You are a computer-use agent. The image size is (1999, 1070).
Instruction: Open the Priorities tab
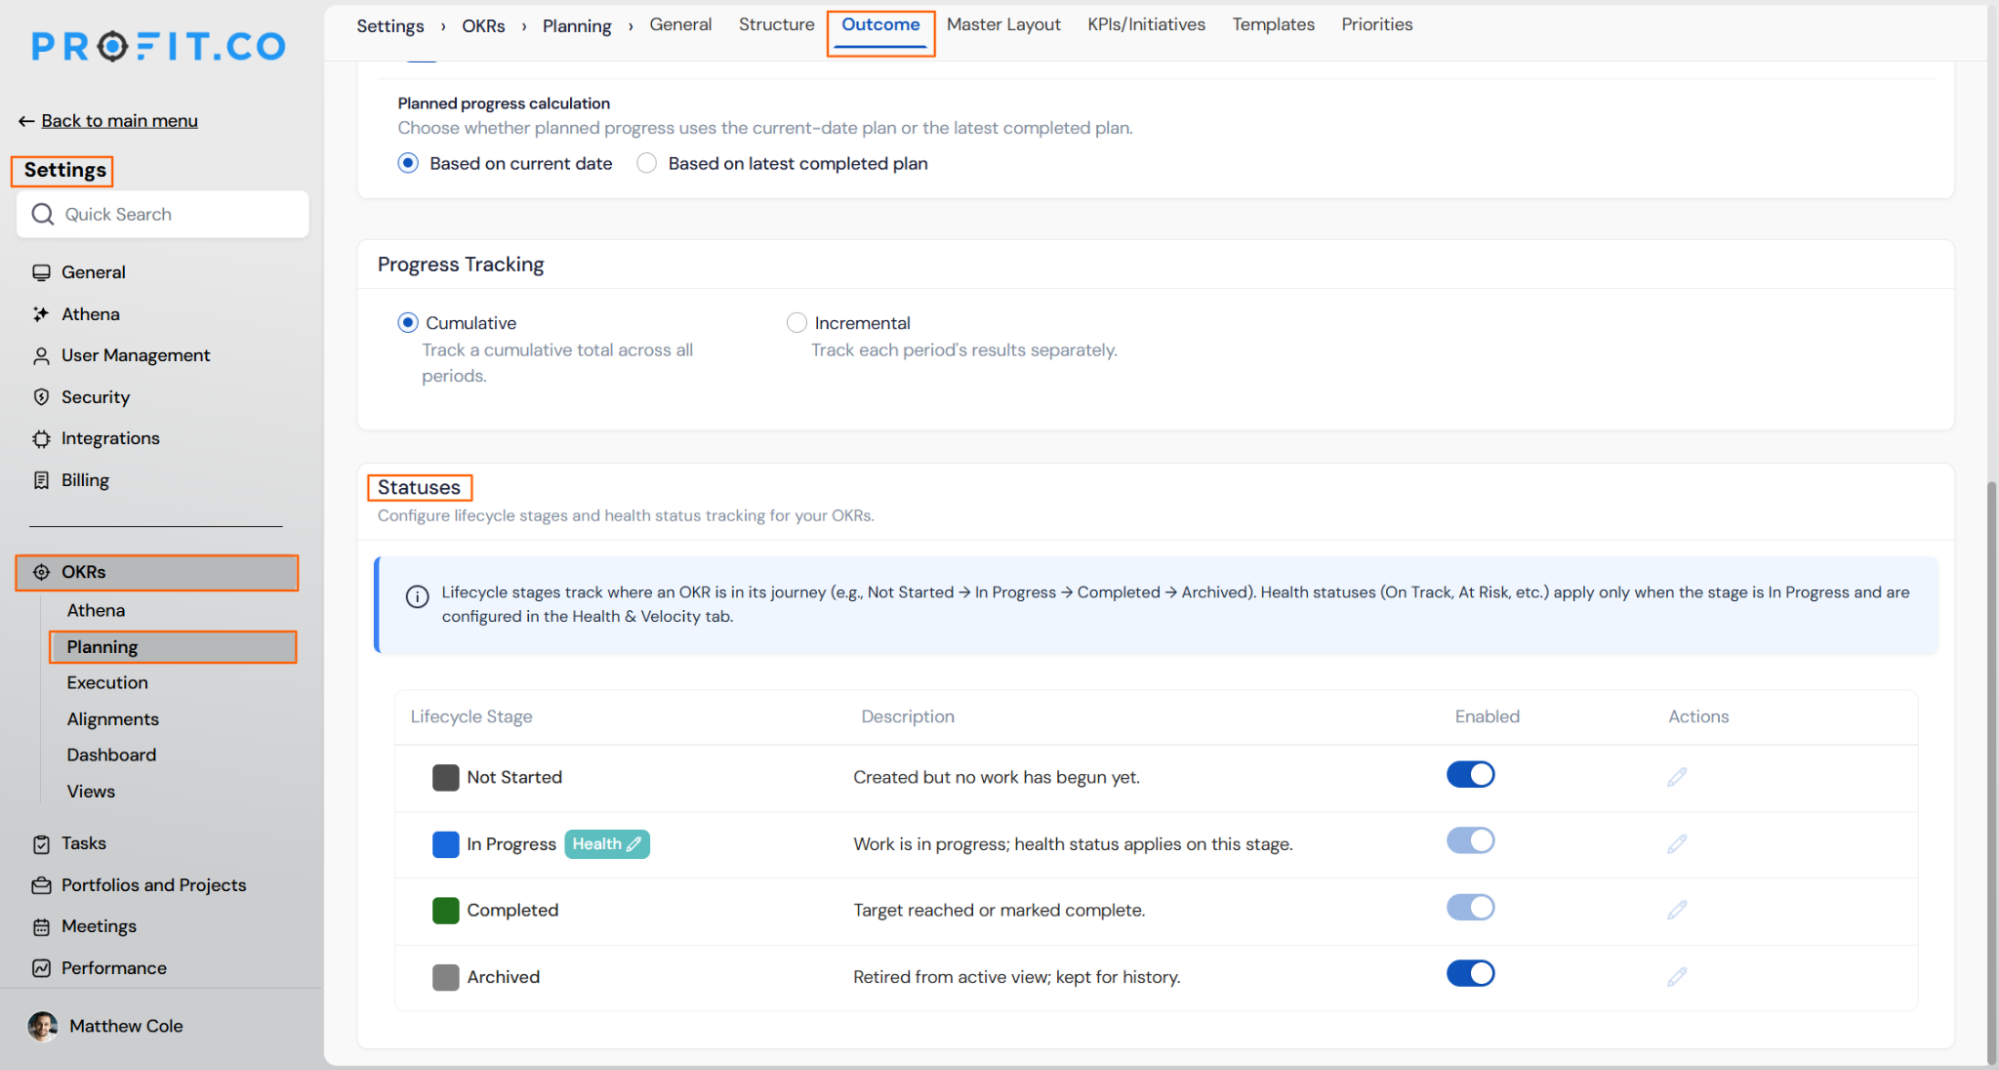pos(1377,25)
